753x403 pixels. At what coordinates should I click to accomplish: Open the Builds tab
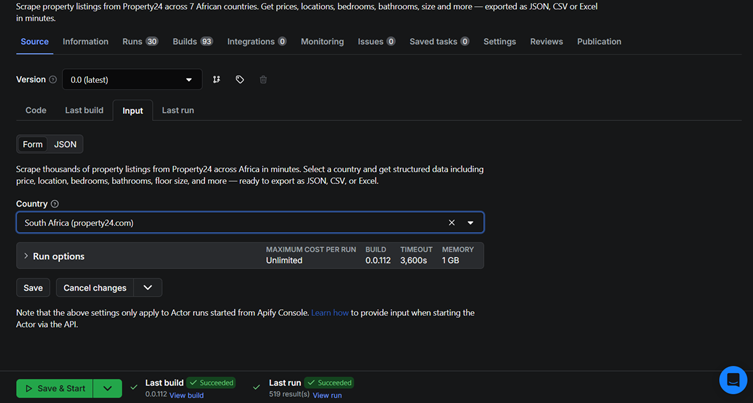pyautogui.click(x=193, y=42)
